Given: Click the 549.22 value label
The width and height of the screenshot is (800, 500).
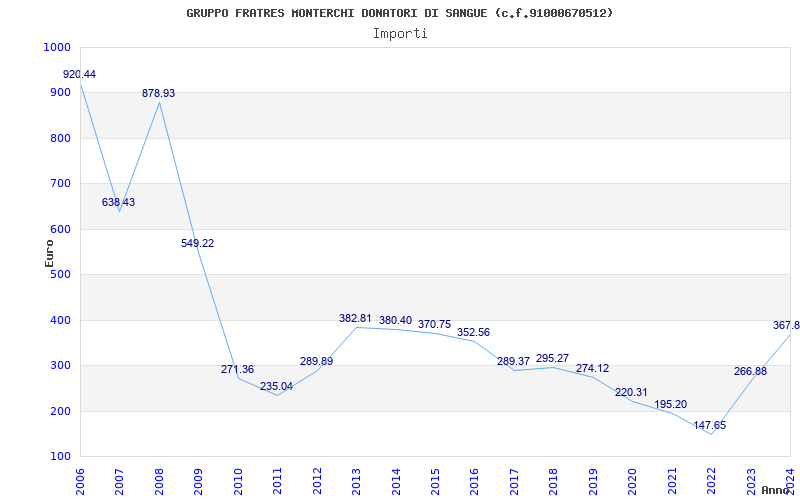Looking at the screenshot, I should [197, 243].
